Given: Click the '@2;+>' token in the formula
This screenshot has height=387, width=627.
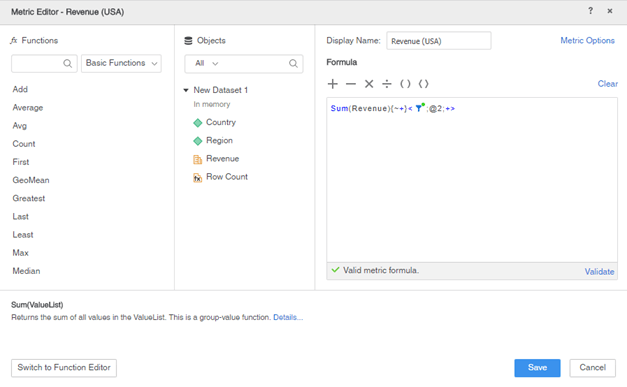Looking at the screenshot, I should pyautogui.click(x=442, y=108).
